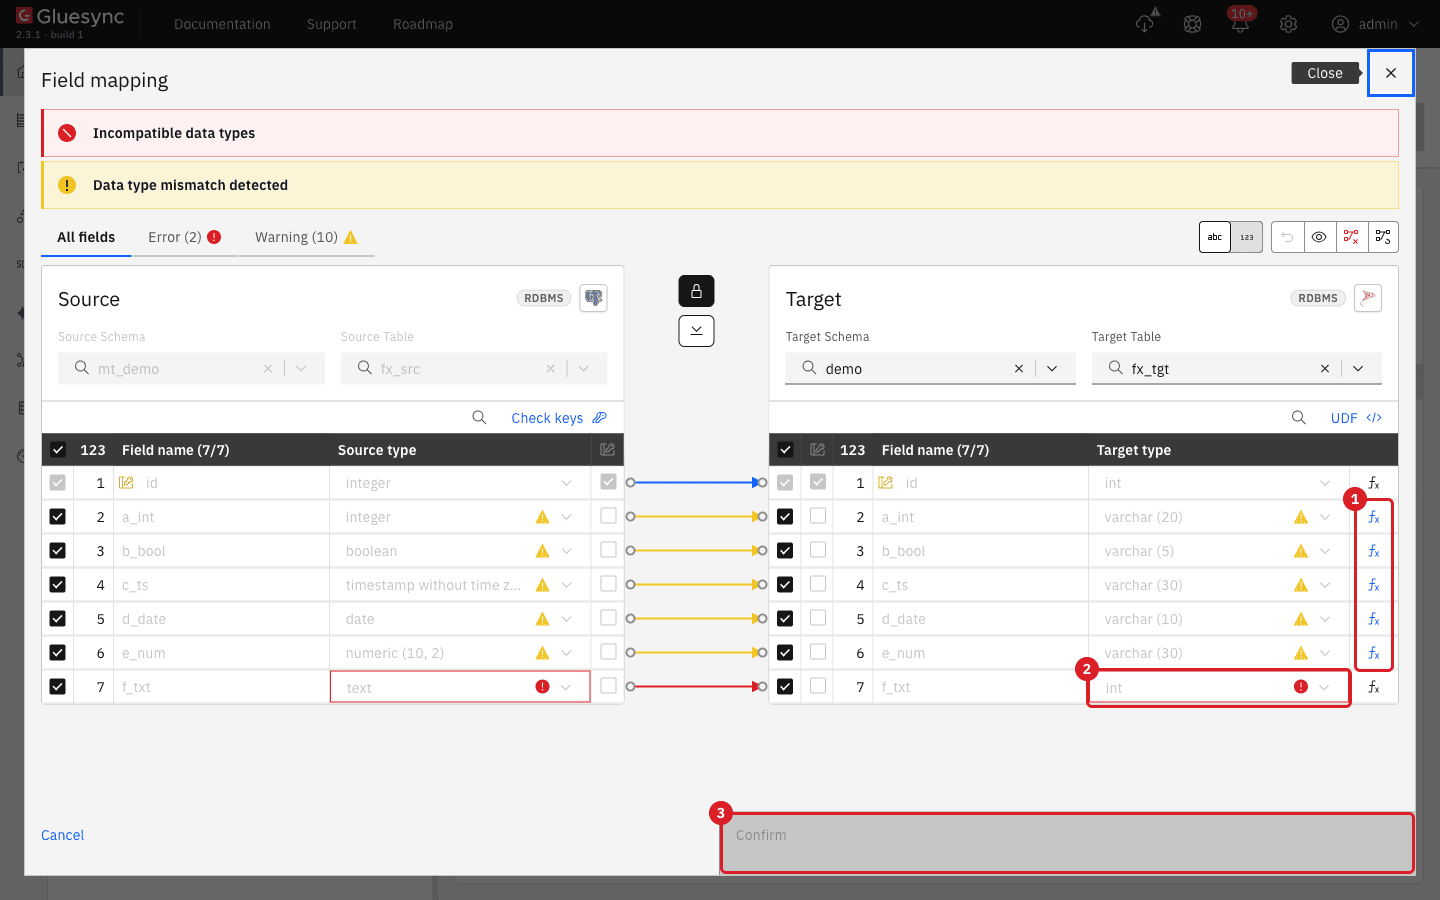Click the auto-map fields icon
Screen dimensions: 1440x900
1383,237
